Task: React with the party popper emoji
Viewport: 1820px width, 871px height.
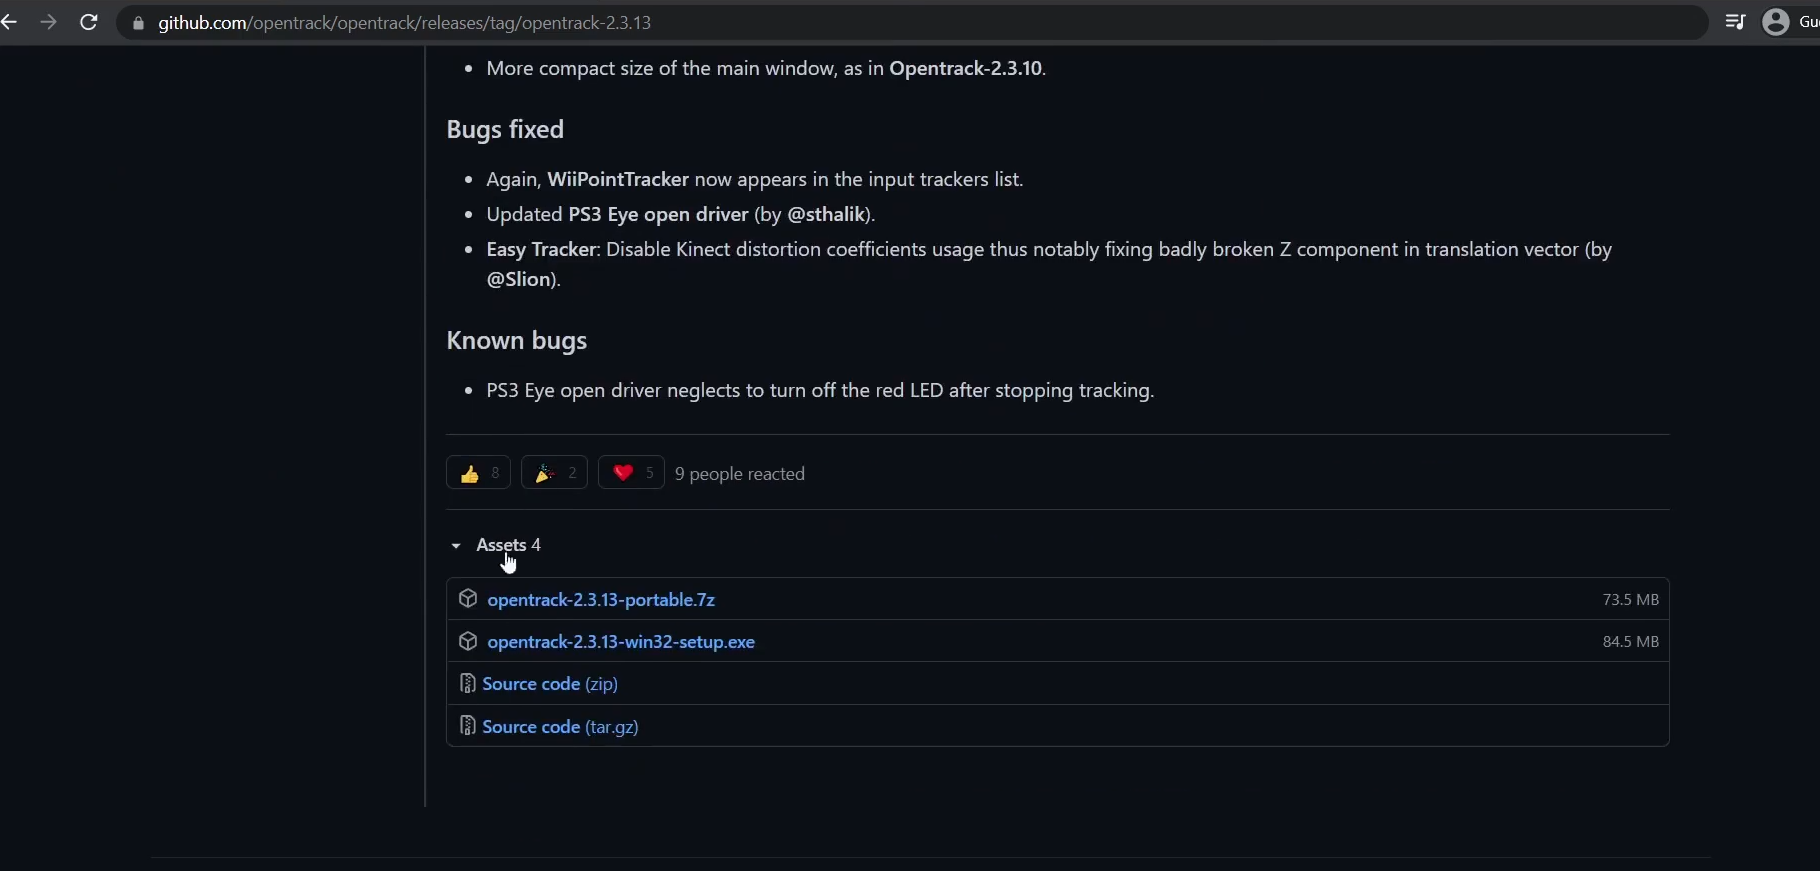Action: pos(554,473)
